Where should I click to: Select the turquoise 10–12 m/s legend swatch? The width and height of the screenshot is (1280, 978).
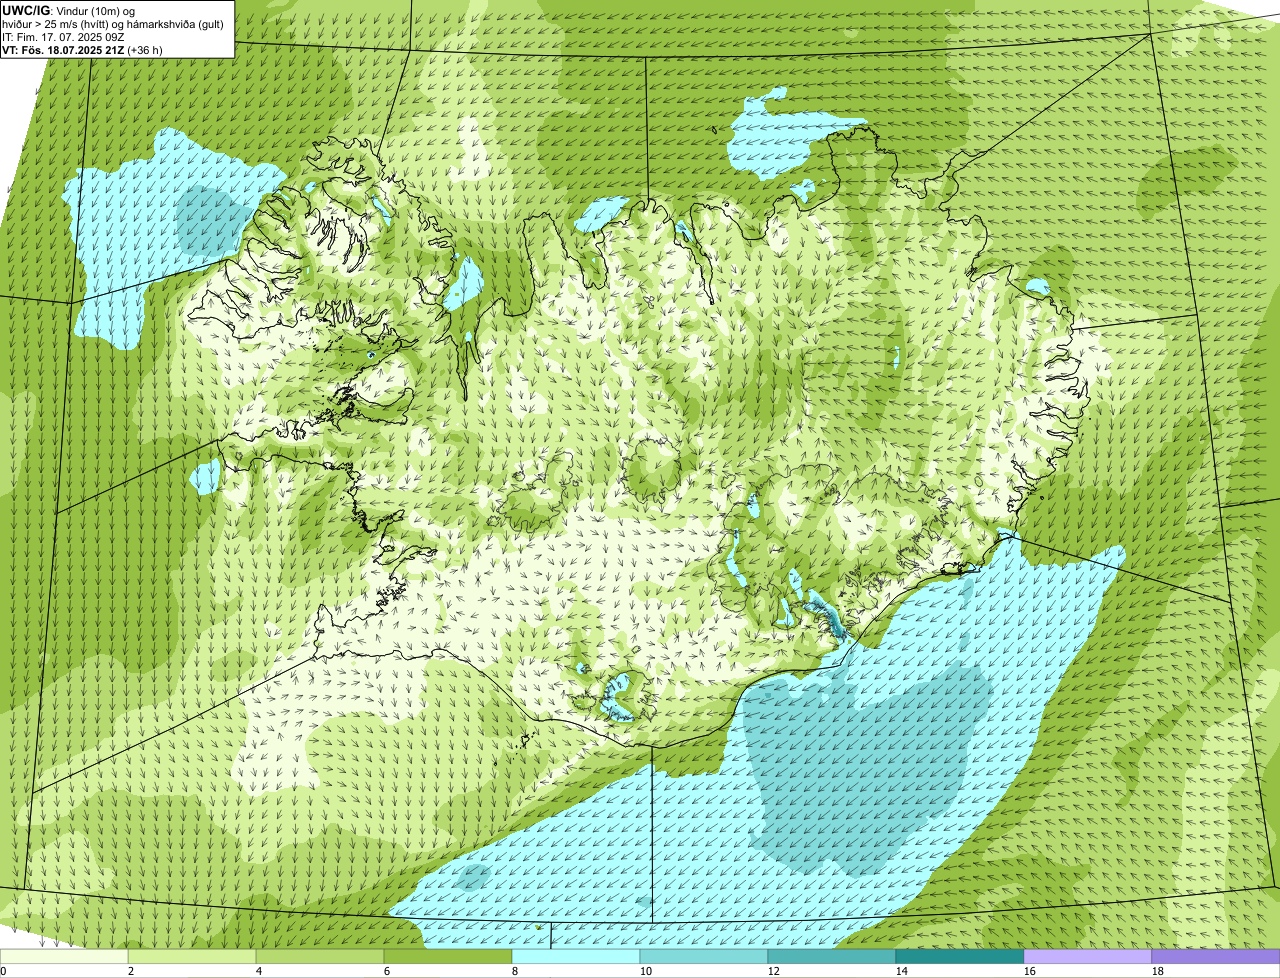coord(704,957)
